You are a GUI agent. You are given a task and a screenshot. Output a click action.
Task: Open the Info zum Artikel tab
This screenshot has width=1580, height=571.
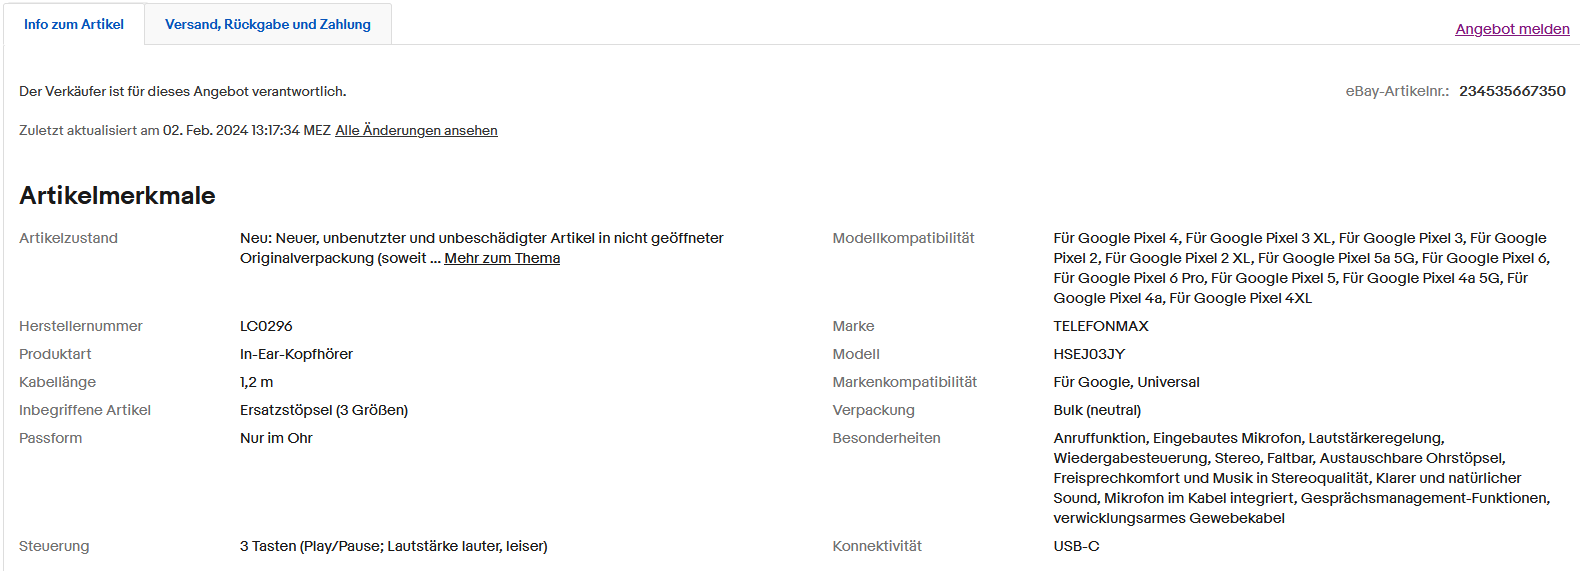[74, 24]
